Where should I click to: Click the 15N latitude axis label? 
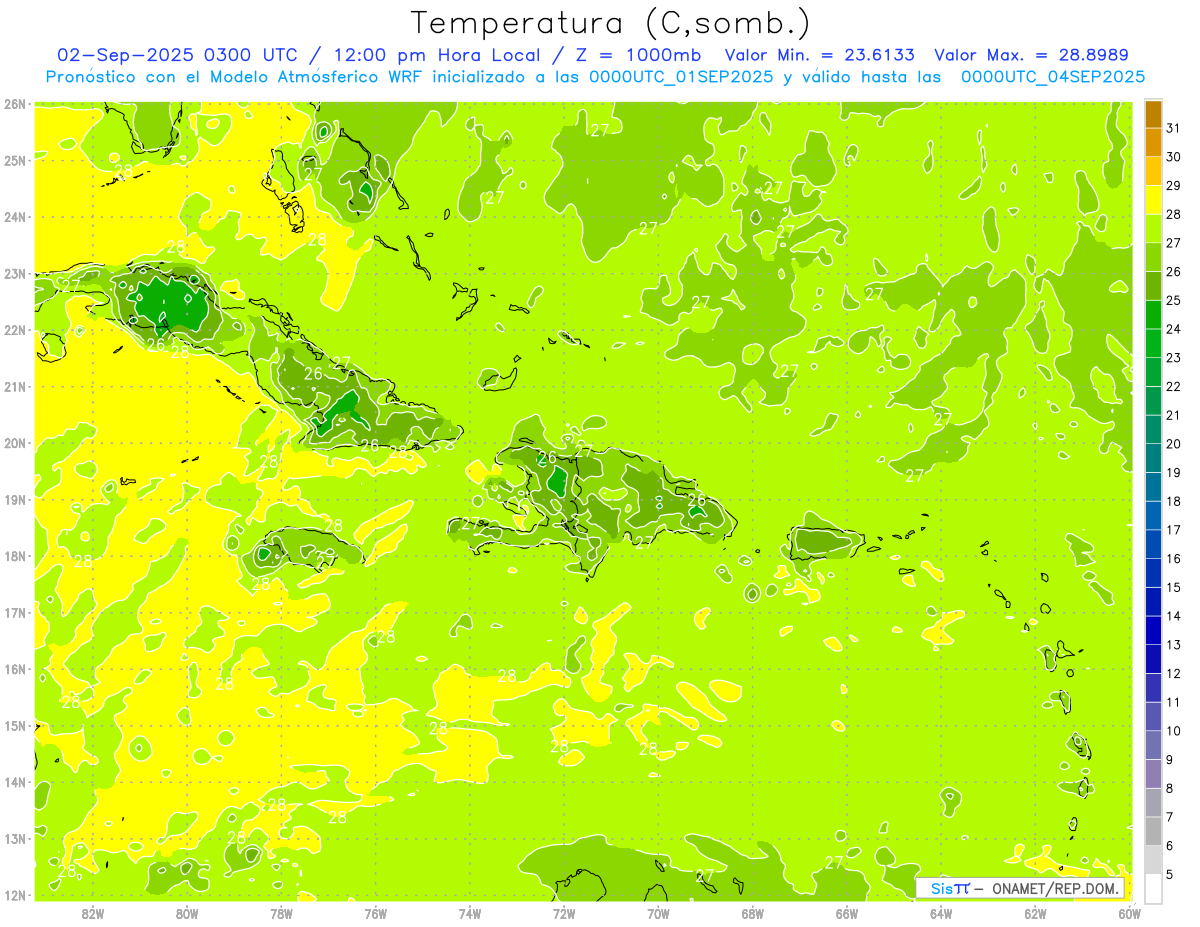coord(14,725)
